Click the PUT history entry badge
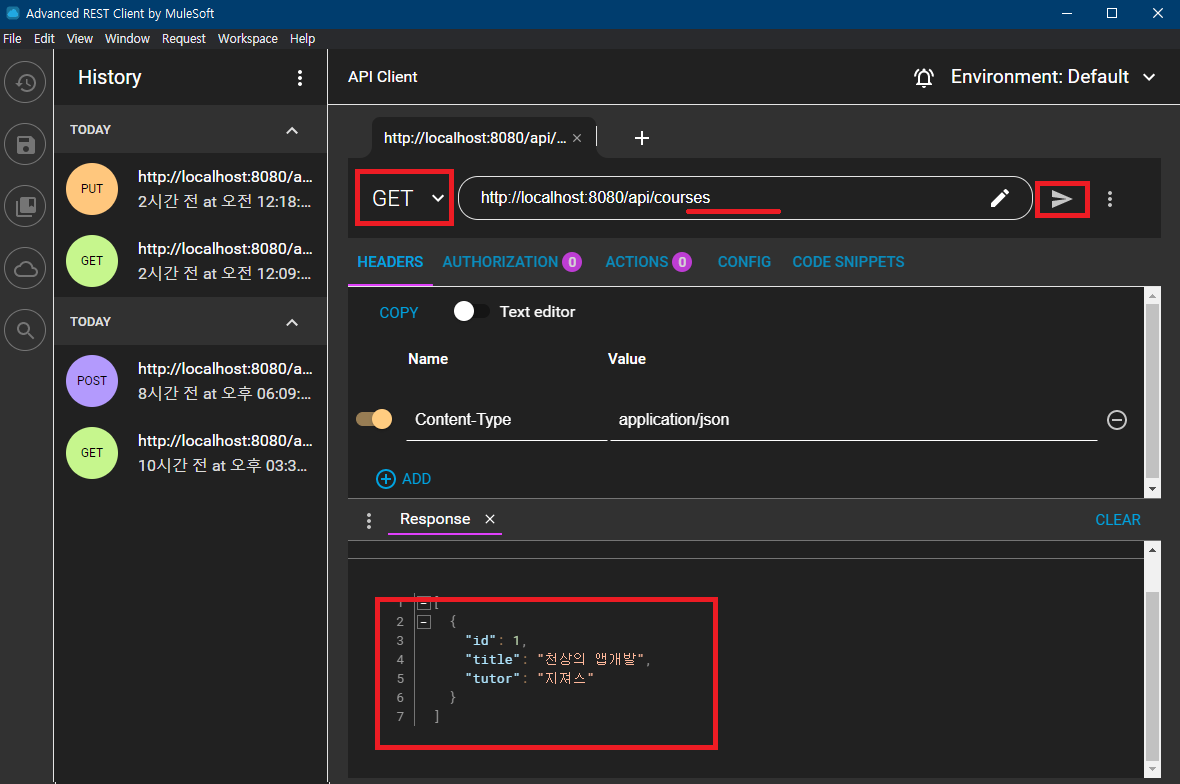The height and width of the screenshot is (784, 1180). 92,189
